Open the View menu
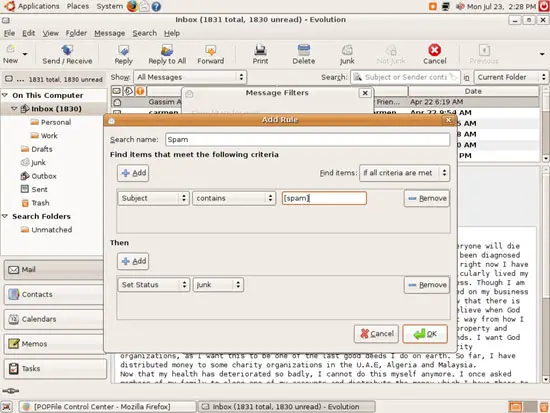This screenshot has height=413, width=550. [51, 33]
